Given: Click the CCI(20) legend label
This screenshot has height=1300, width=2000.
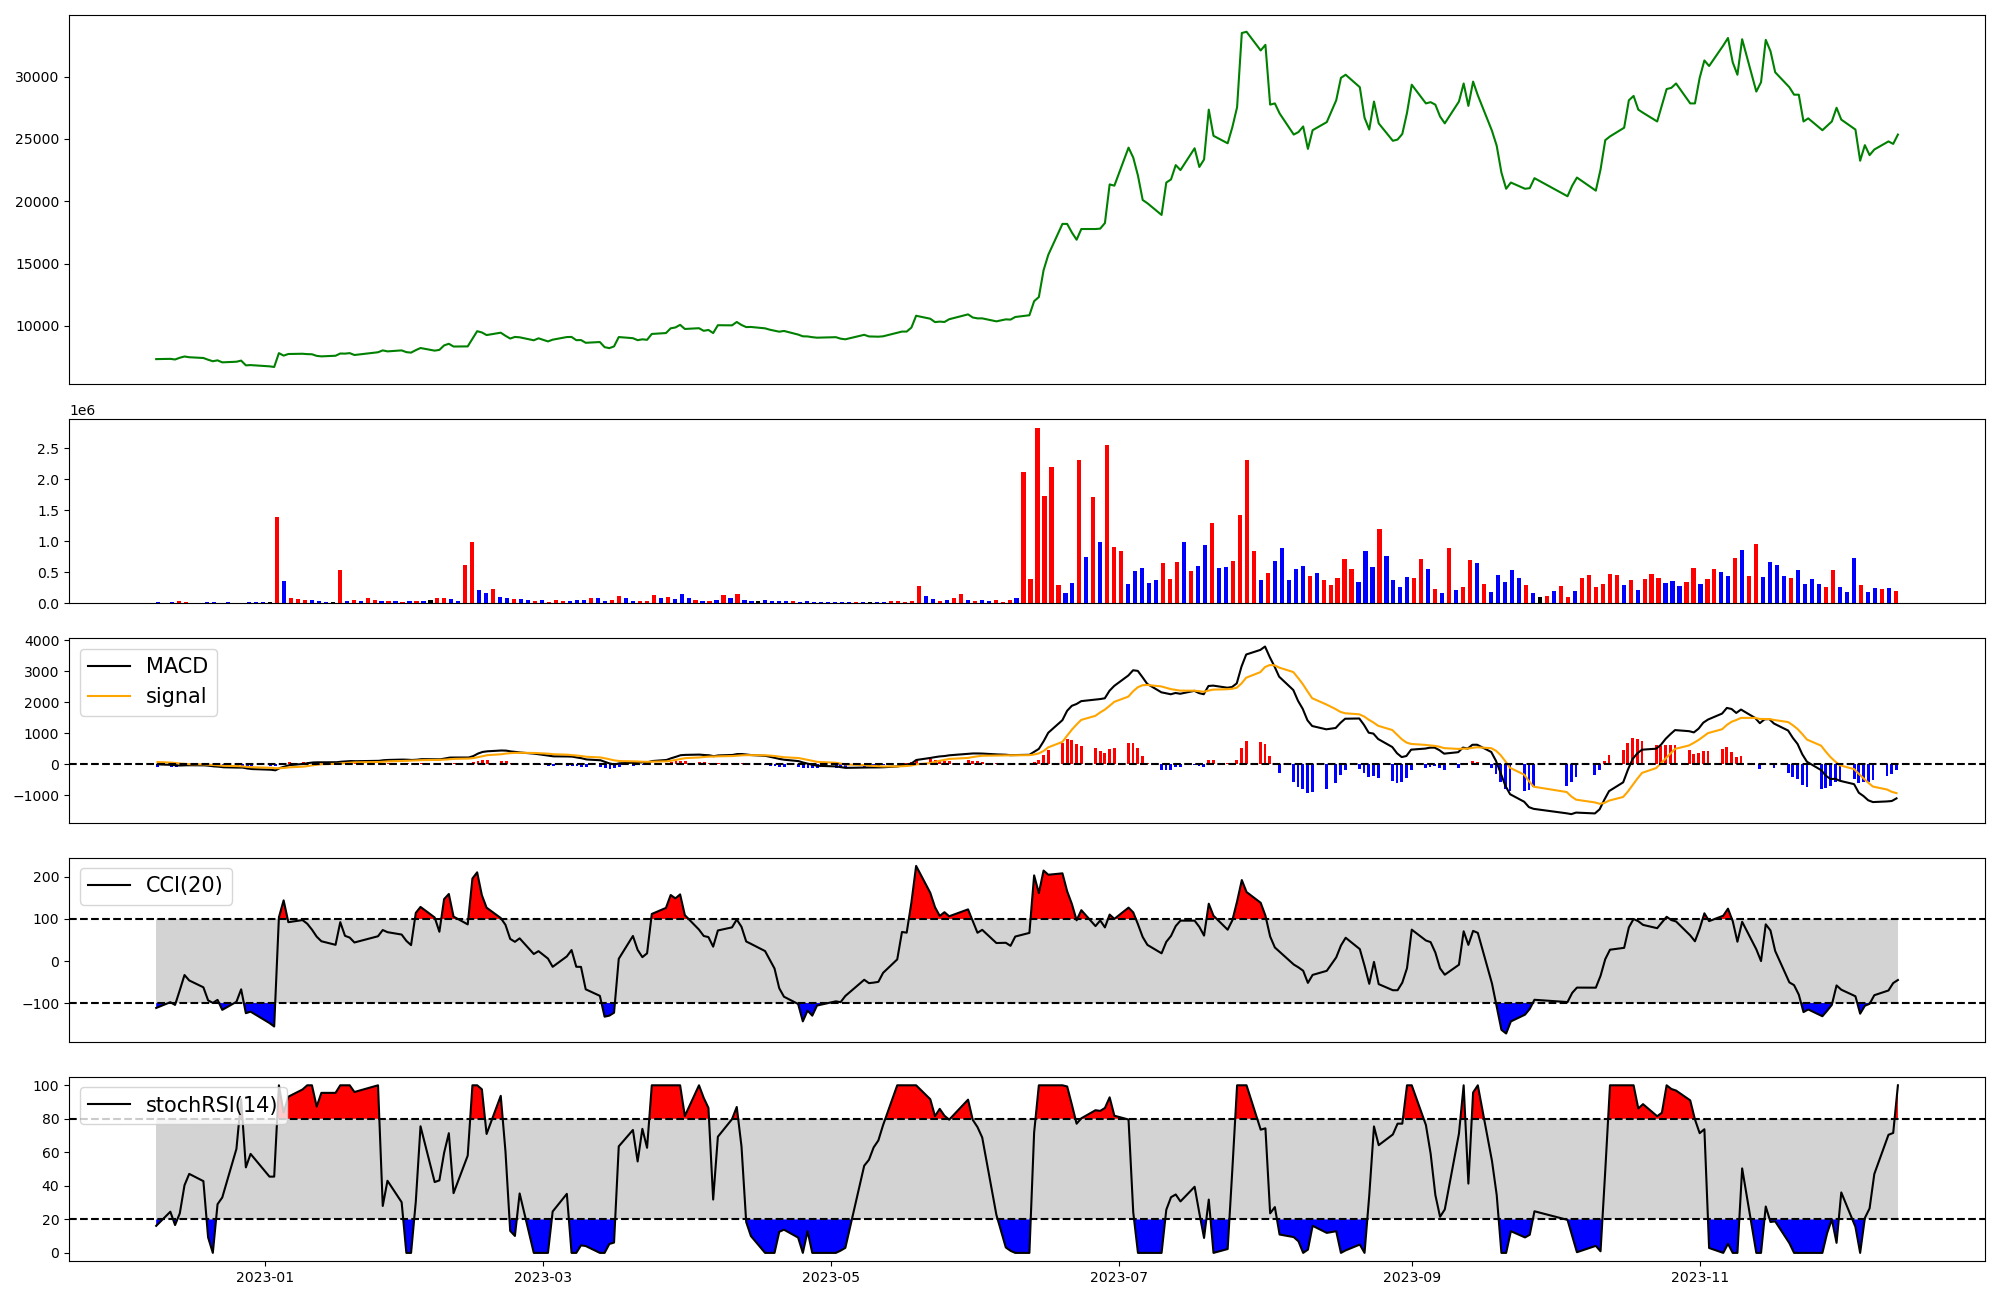Looking at the screenshot, I should pyautogui.click(x=184, y=885).
